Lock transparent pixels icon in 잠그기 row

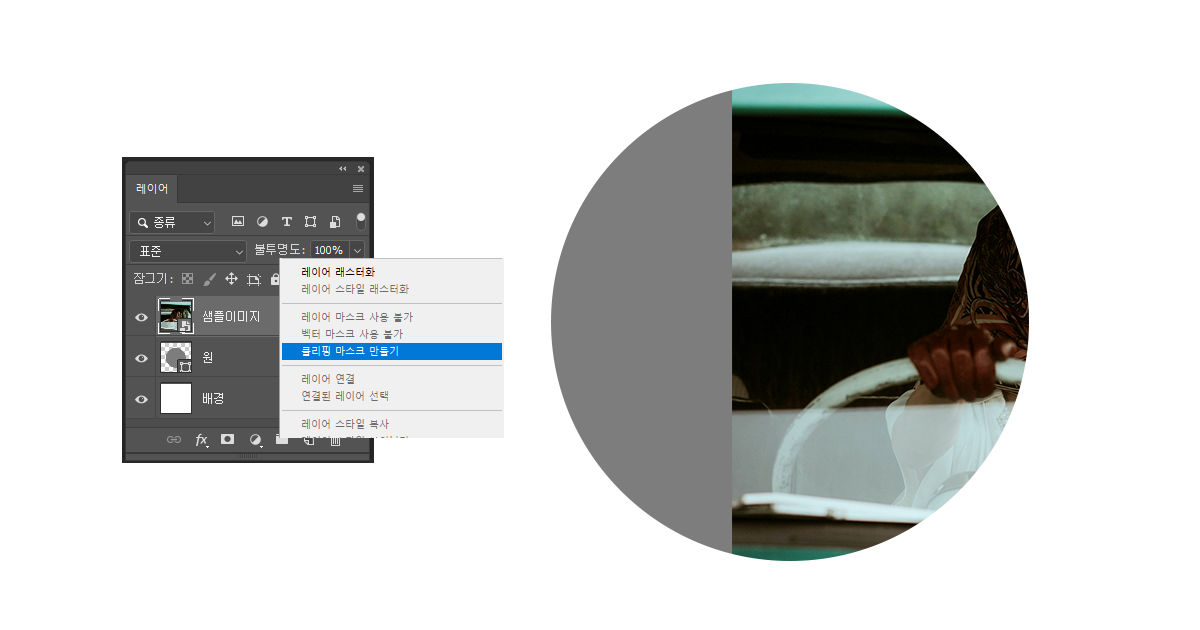pos(187,279)
